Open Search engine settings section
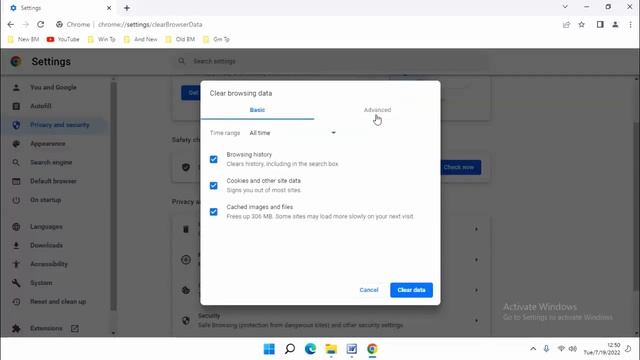The image size is (640, 360). (x=51, y=162)
